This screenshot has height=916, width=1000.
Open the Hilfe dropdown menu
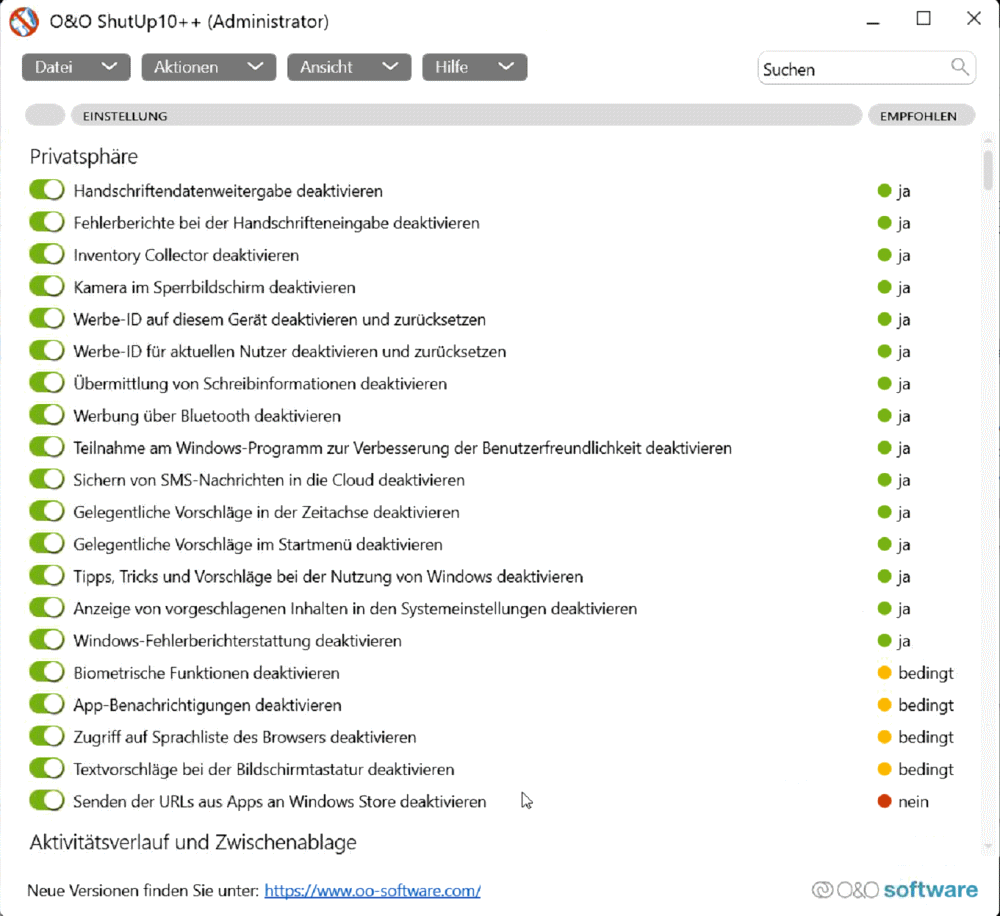click(474, 67)
